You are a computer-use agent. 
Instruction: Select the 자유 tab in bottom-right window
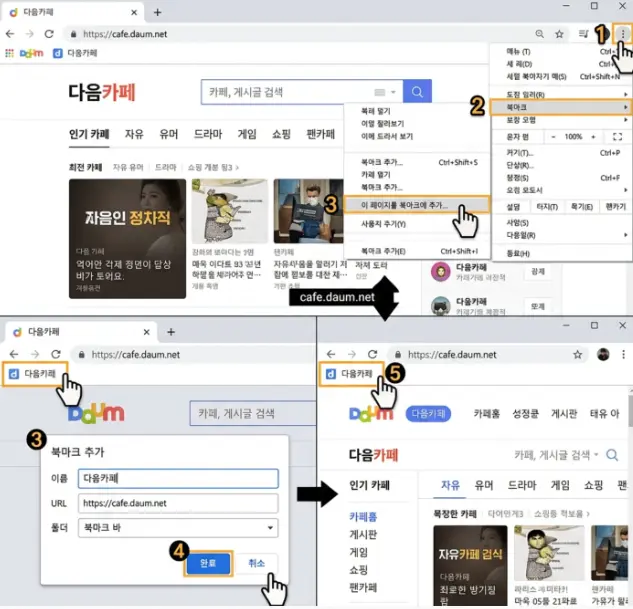click(450, 485)
